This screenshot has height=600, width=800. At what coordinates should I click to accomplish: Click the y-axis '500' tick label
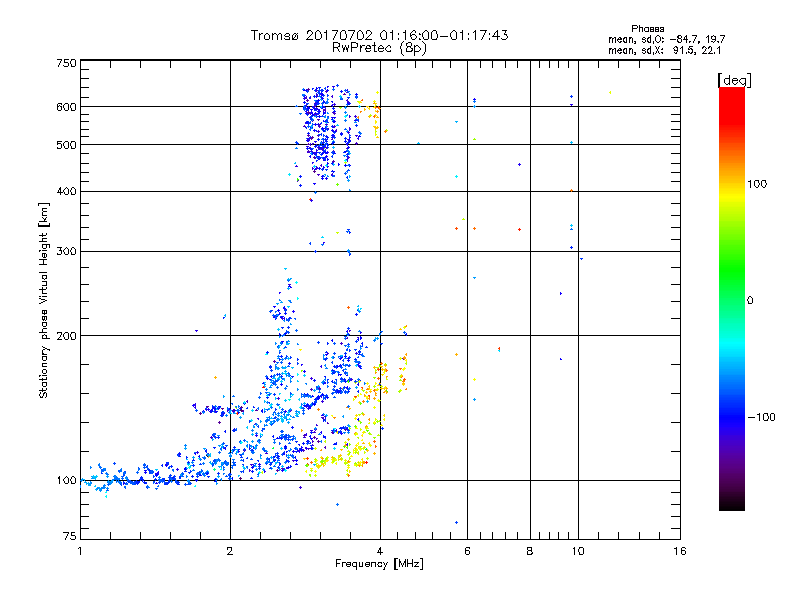click(x=66, y=145)
